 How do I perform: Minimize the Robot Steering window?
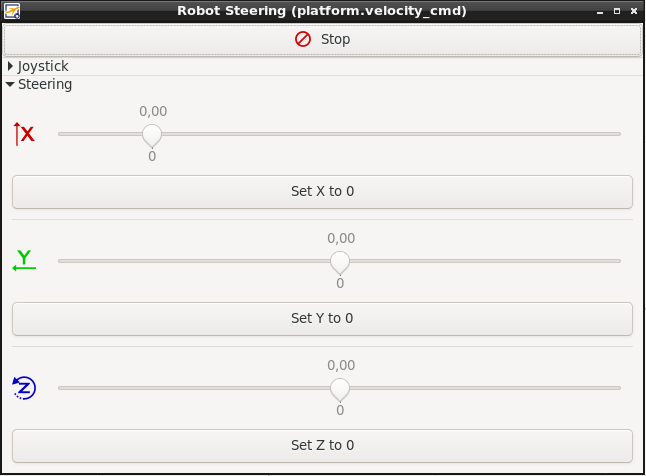click(598, 11)
